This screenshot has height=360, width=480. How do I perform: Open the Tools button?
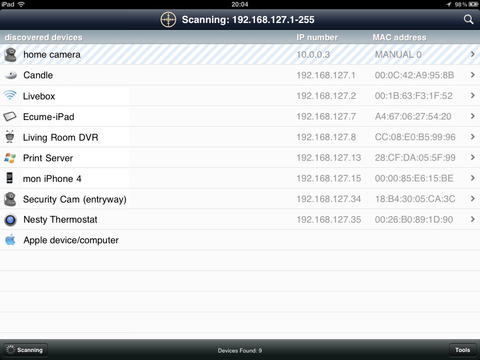(x=462, y=350)
